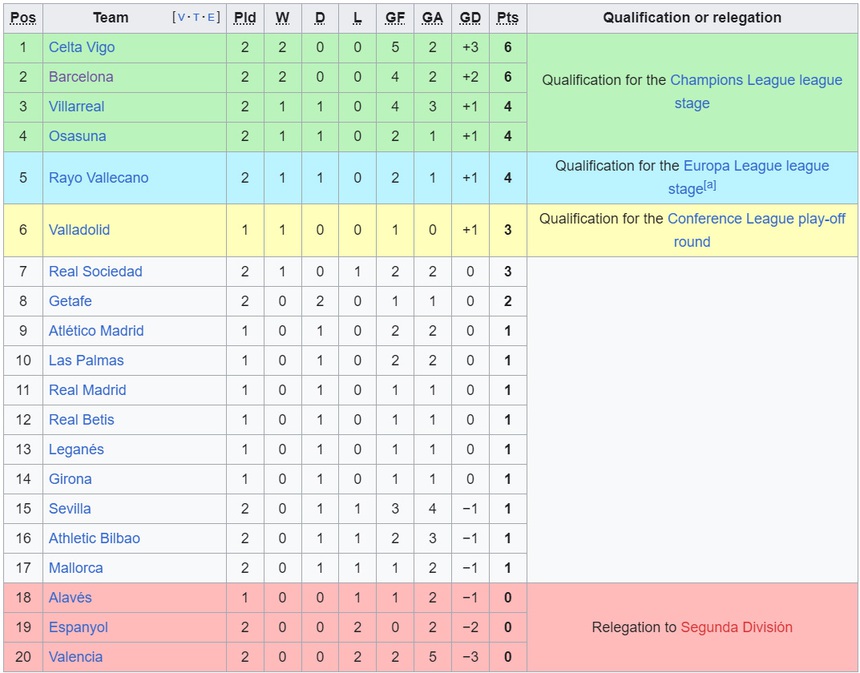Screen dimensions: 860x673
Task: Open the Real Madrid team link
Action: (x=87, y=390)
